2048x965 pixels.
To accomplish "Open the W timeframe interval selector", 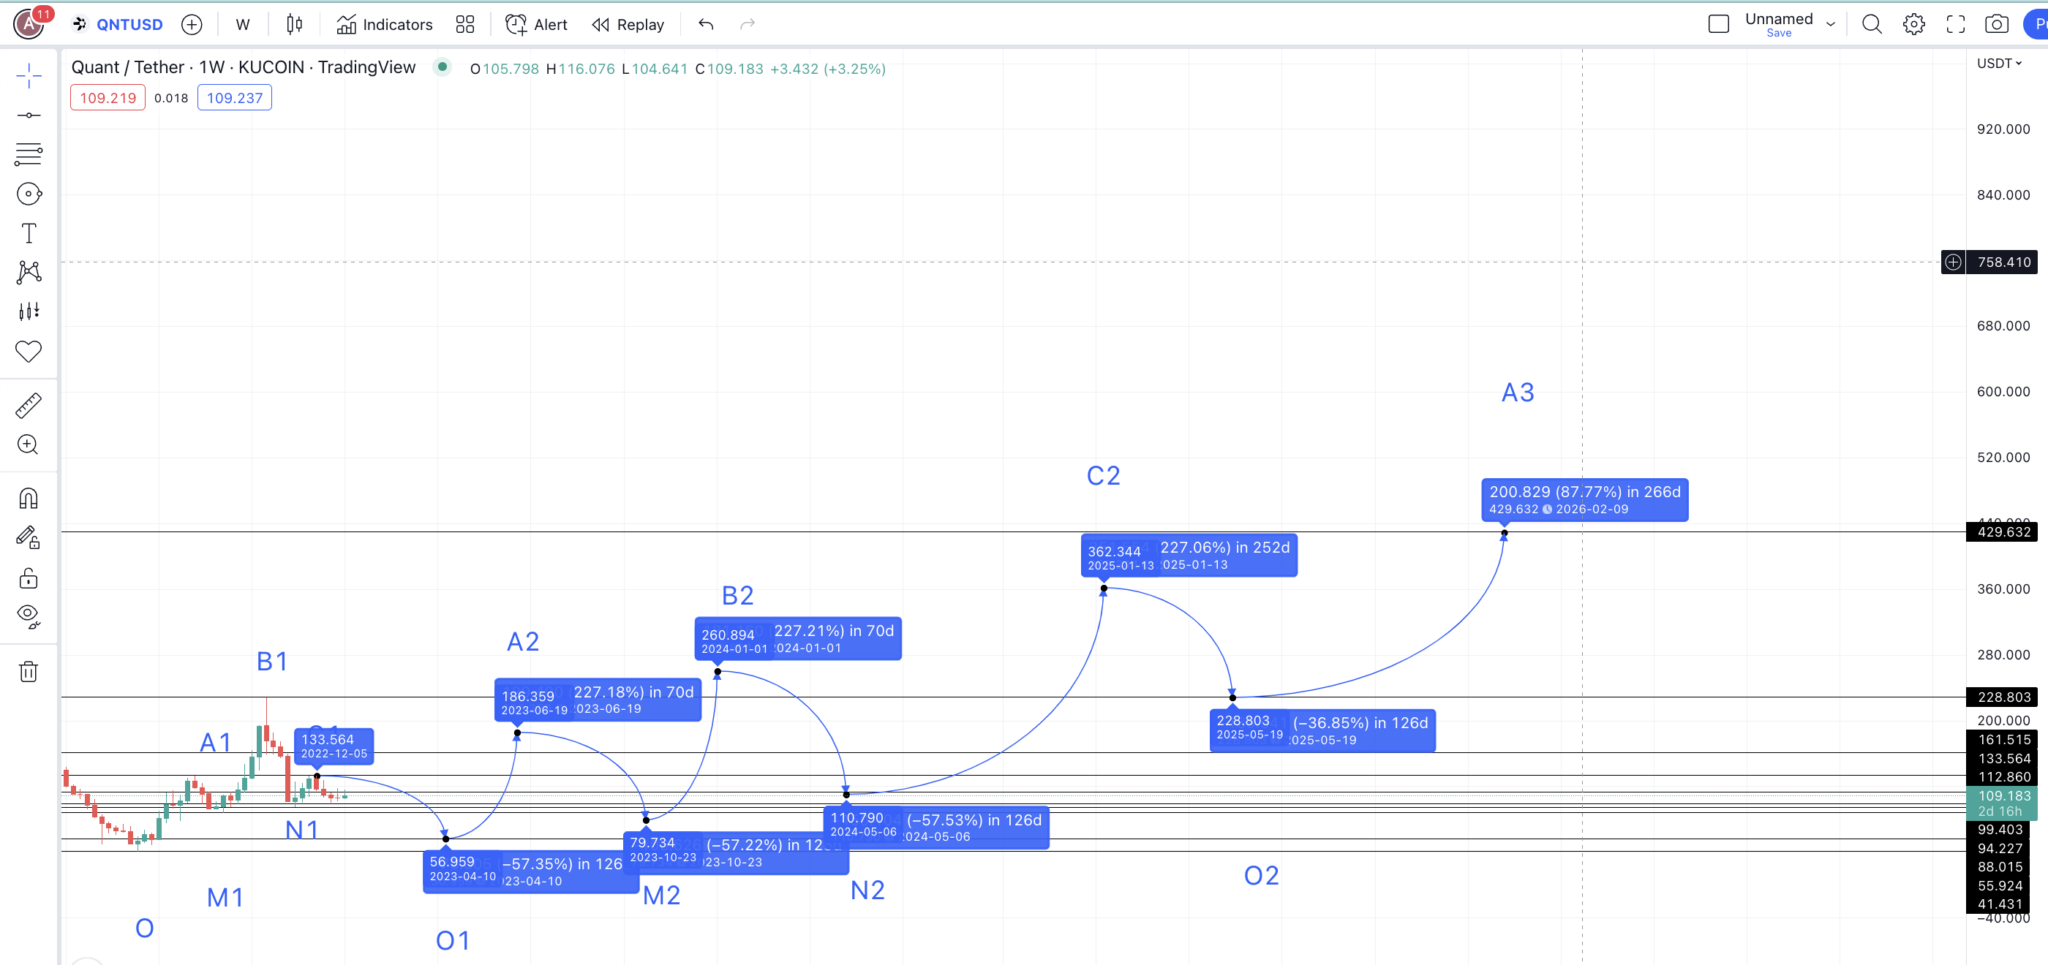I will 243,24.
